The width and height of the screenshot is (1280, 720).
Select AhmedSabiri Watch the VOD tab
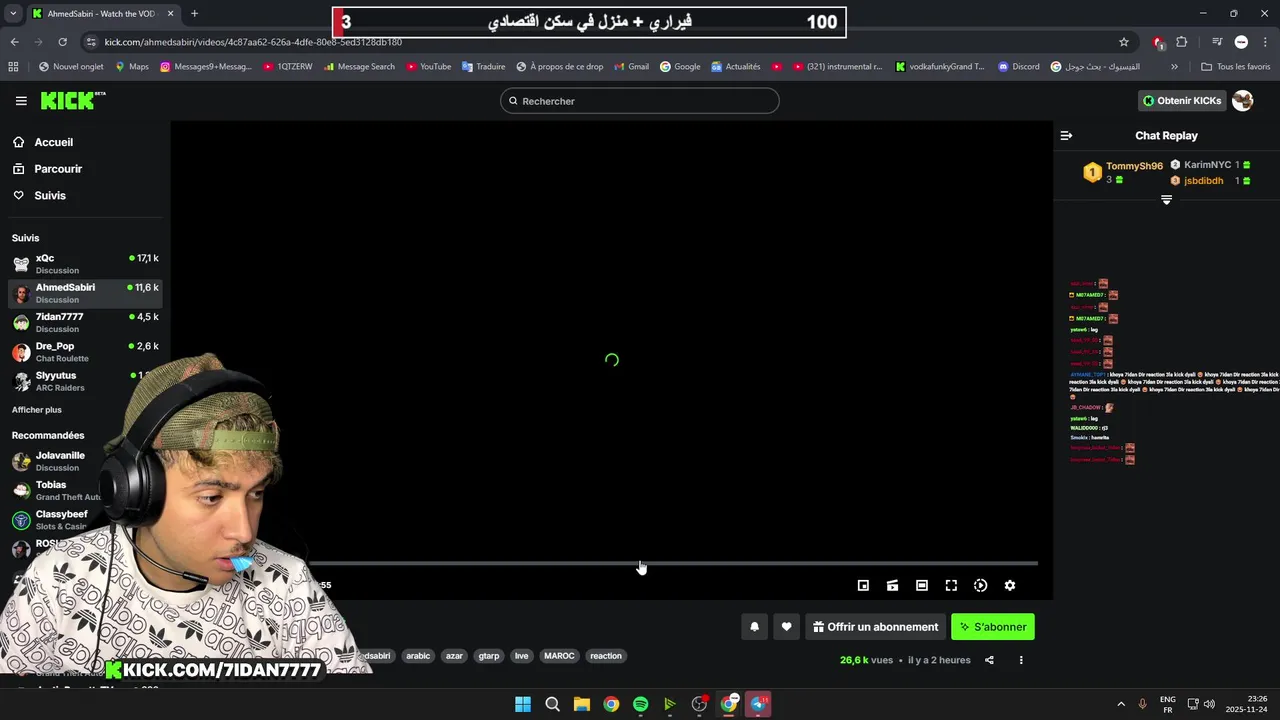(102, 14)
